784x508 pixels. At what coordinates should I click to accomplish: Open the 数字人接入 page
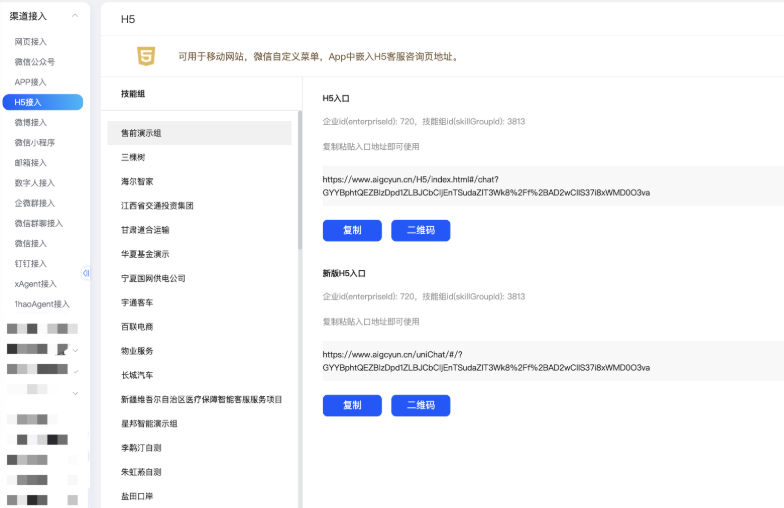click(x=34, y=183)
